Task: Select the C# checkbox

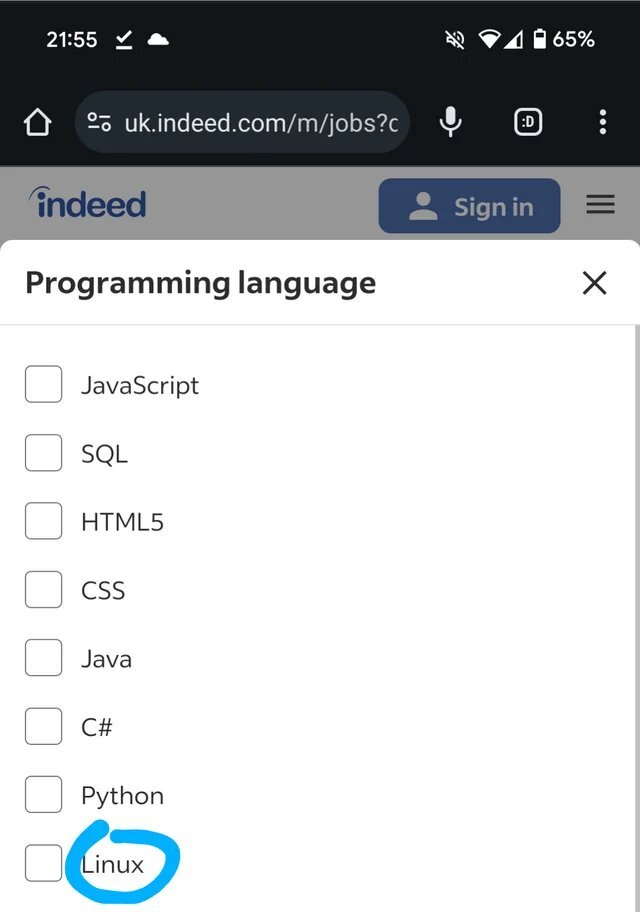Action: click(43, 727)
